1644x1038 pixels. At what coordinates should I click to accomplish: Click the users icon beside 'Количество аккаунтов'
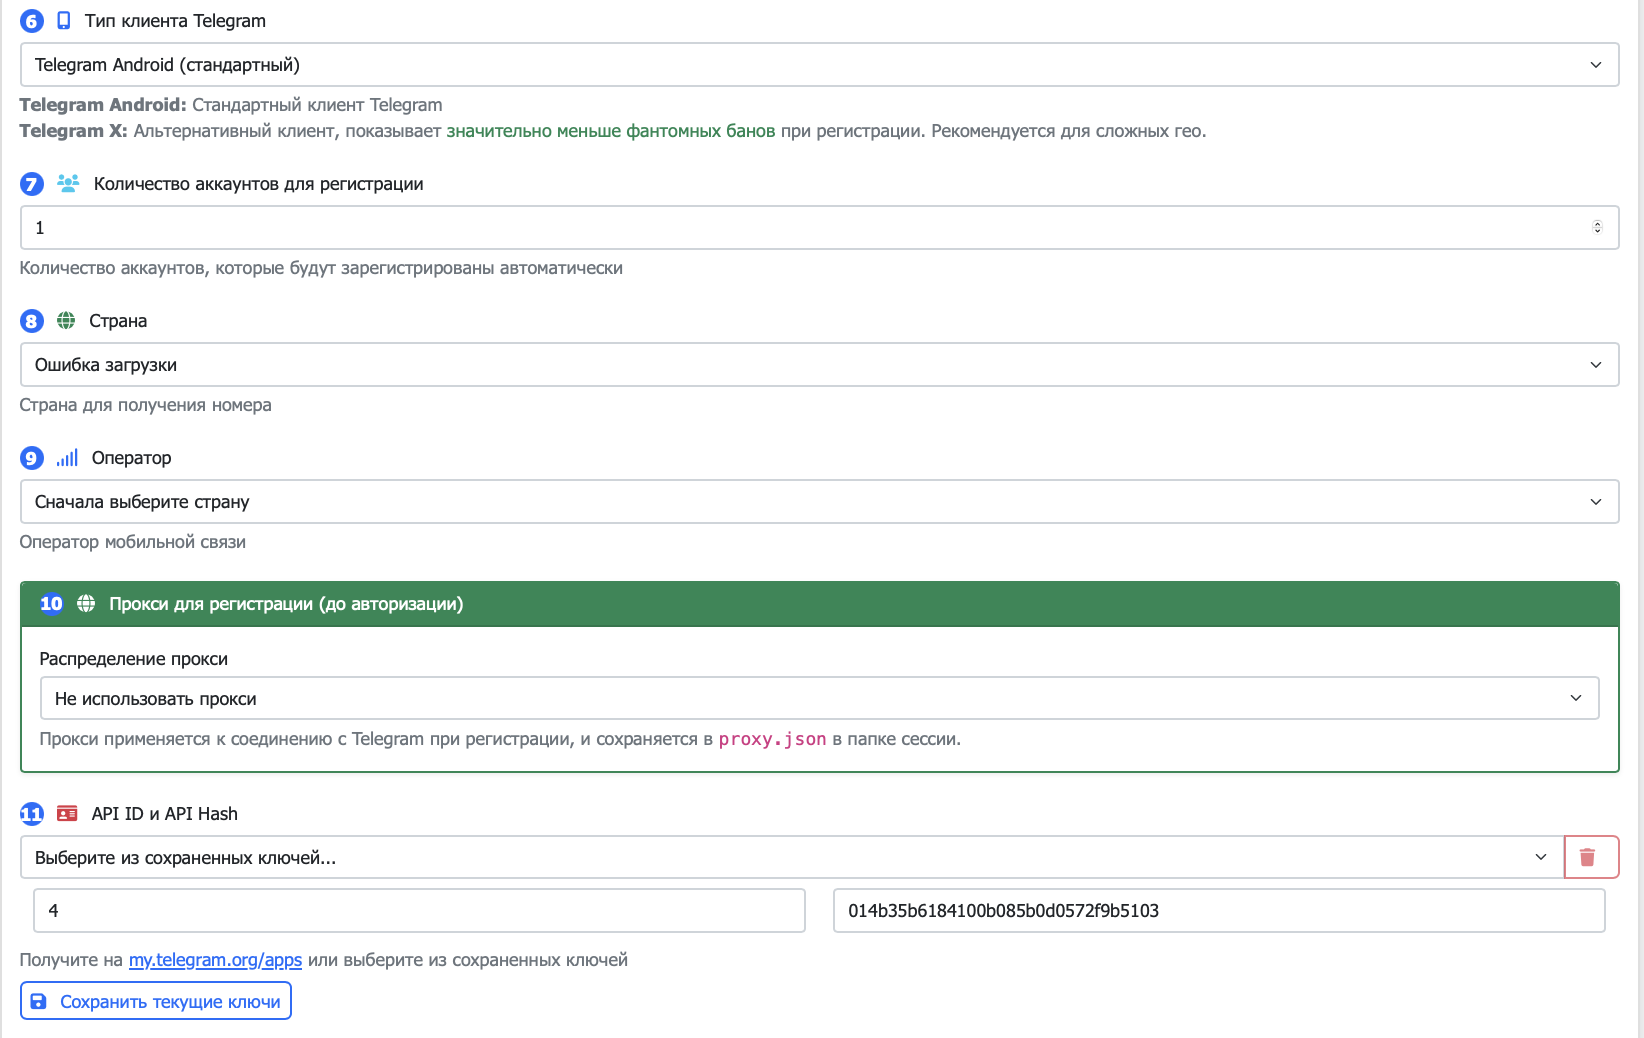[66, 184]
